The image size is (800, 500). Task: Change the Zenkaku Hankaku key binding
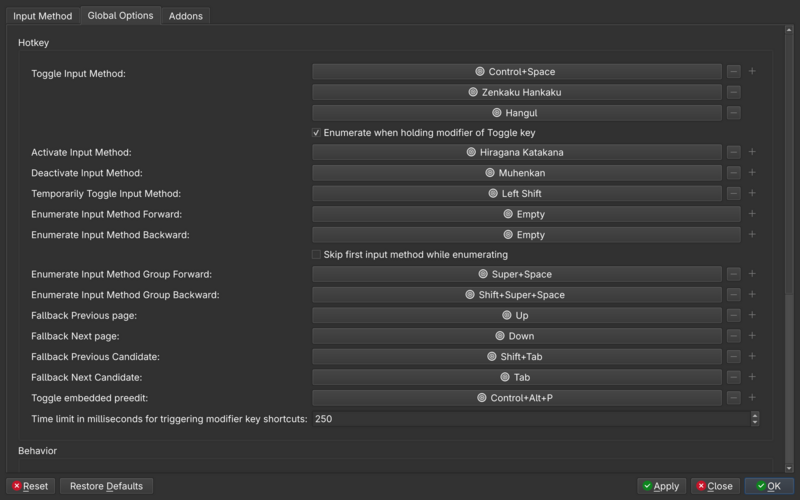pos(517,92)
